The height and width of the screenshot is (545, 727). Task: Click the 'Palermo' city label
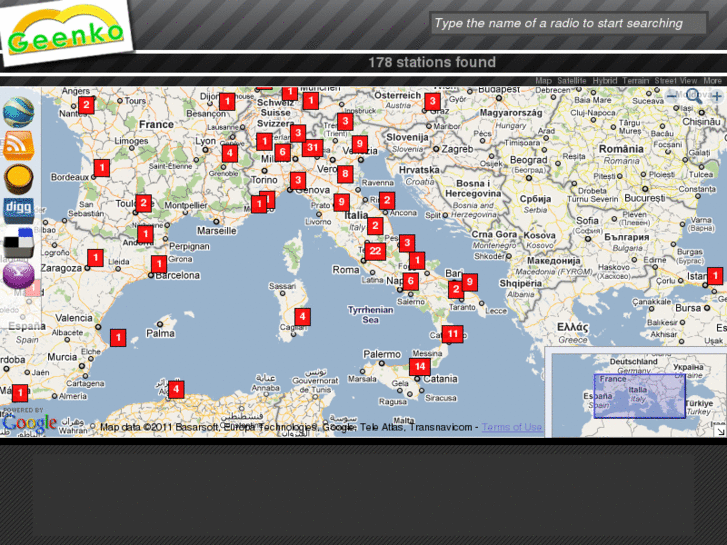pos(382,354)
